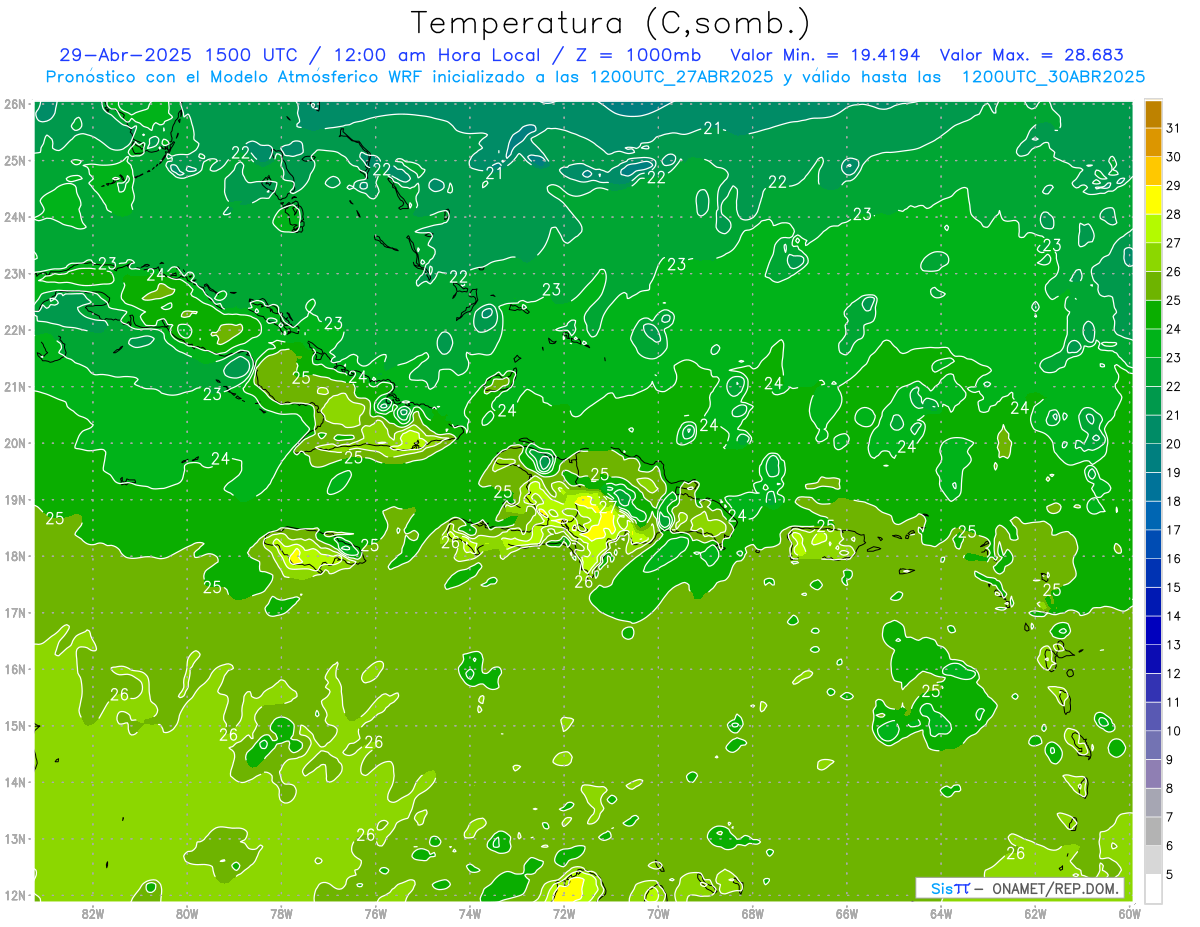Click the 'Temperatura (C,somb.)' title
Screen dimensions: 1200x927
point(611,23)
